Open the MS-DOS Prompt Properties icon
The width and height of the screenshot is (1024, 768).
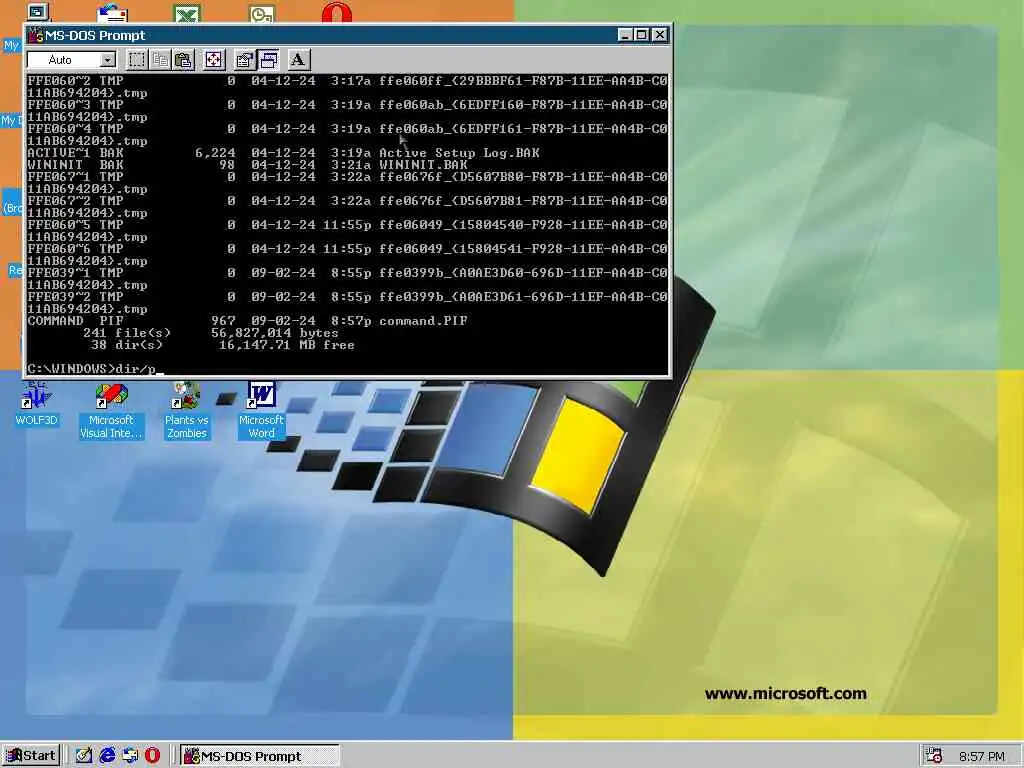[x=244, y=60]
